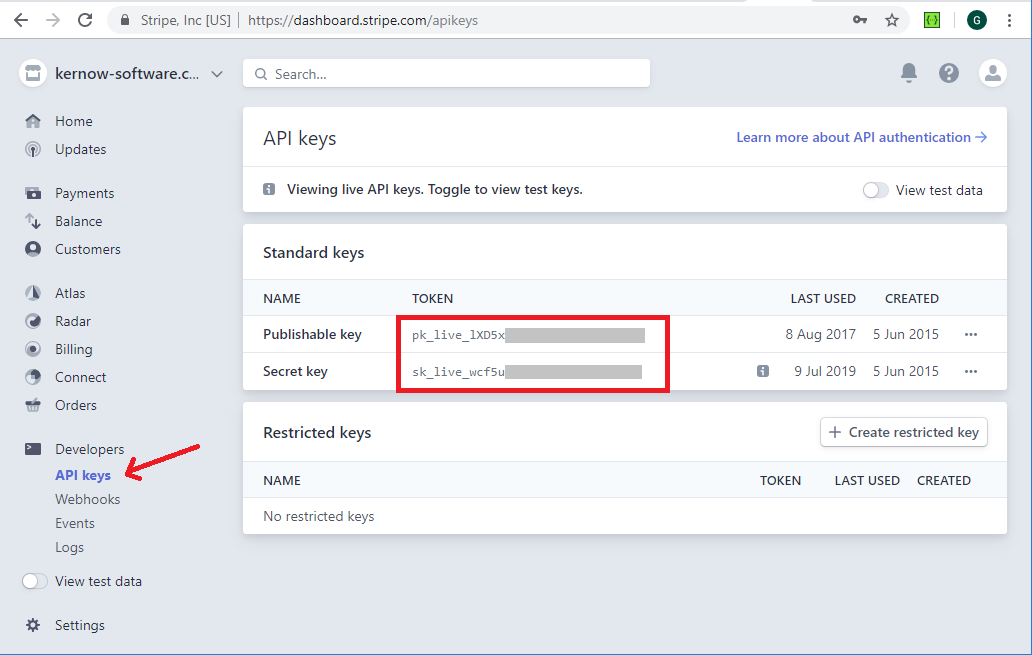
Task: Click the 9 Jul 2019 last used date
Action: [x=825, y=371]
